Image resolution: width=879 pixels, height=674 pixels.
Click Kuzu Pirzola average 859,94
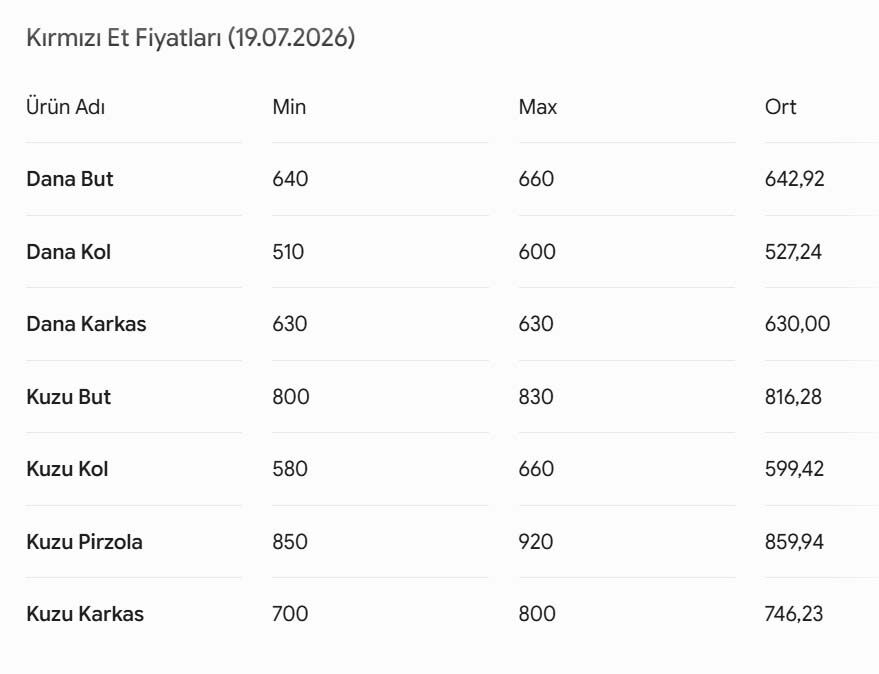(794, 542)
